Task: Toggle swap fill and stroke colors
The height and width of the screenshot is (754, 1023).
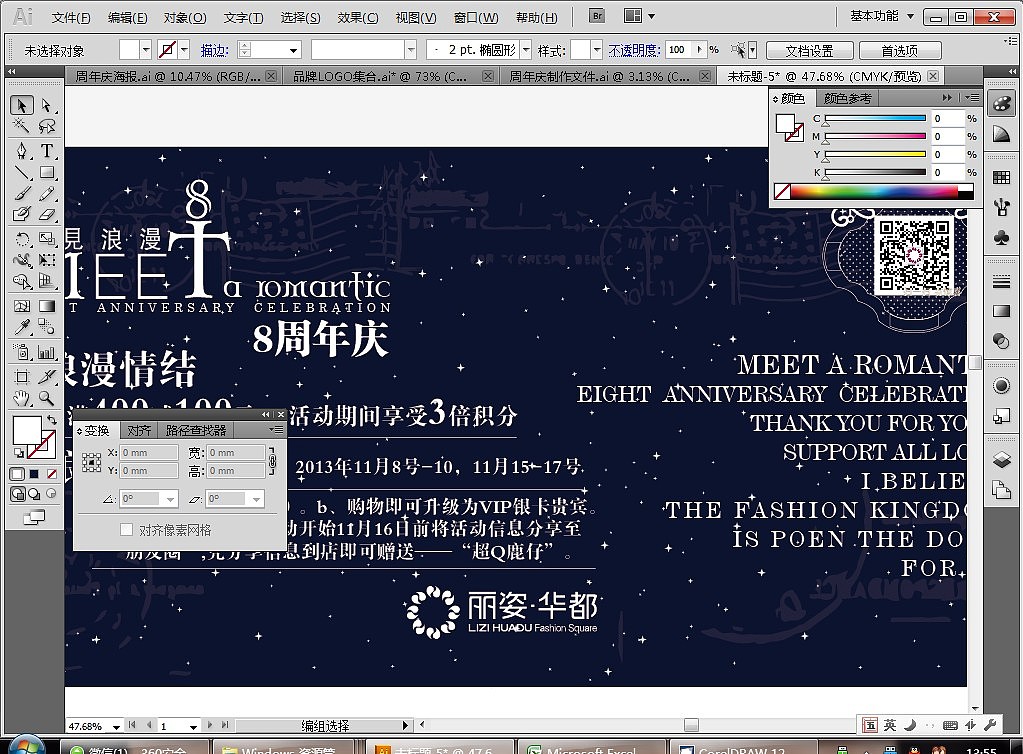Action: (x=52, y=419)
